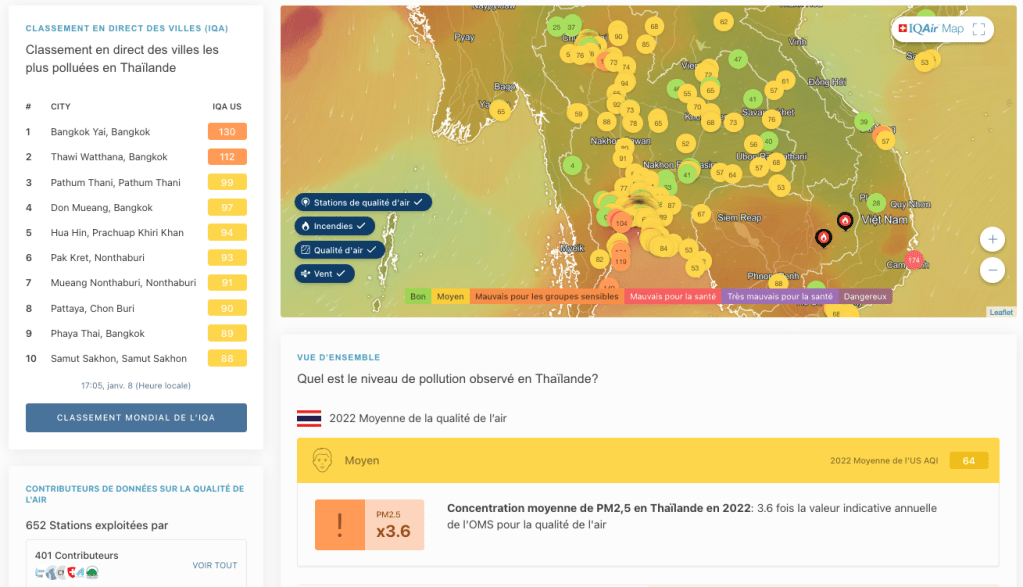
Task: Select Hua Hin, Prachuap Khiri Khan row
Action: coord(117,233)
